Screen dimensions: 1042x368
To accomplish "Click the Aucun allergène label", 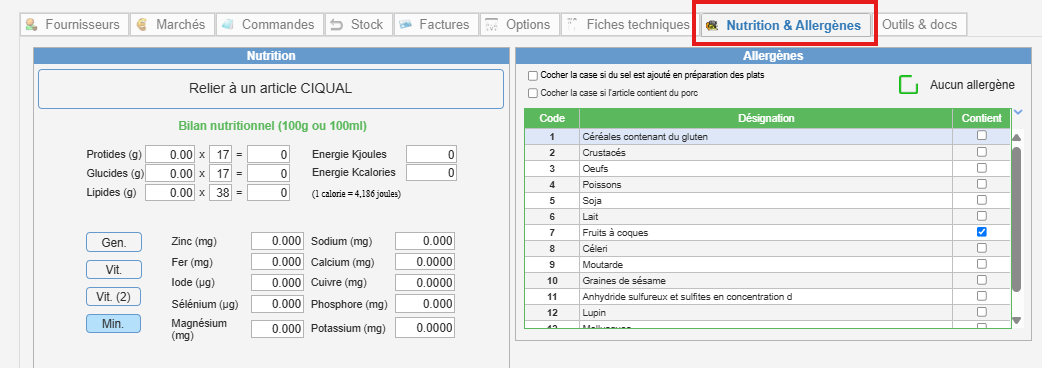I will pos(972,85).
